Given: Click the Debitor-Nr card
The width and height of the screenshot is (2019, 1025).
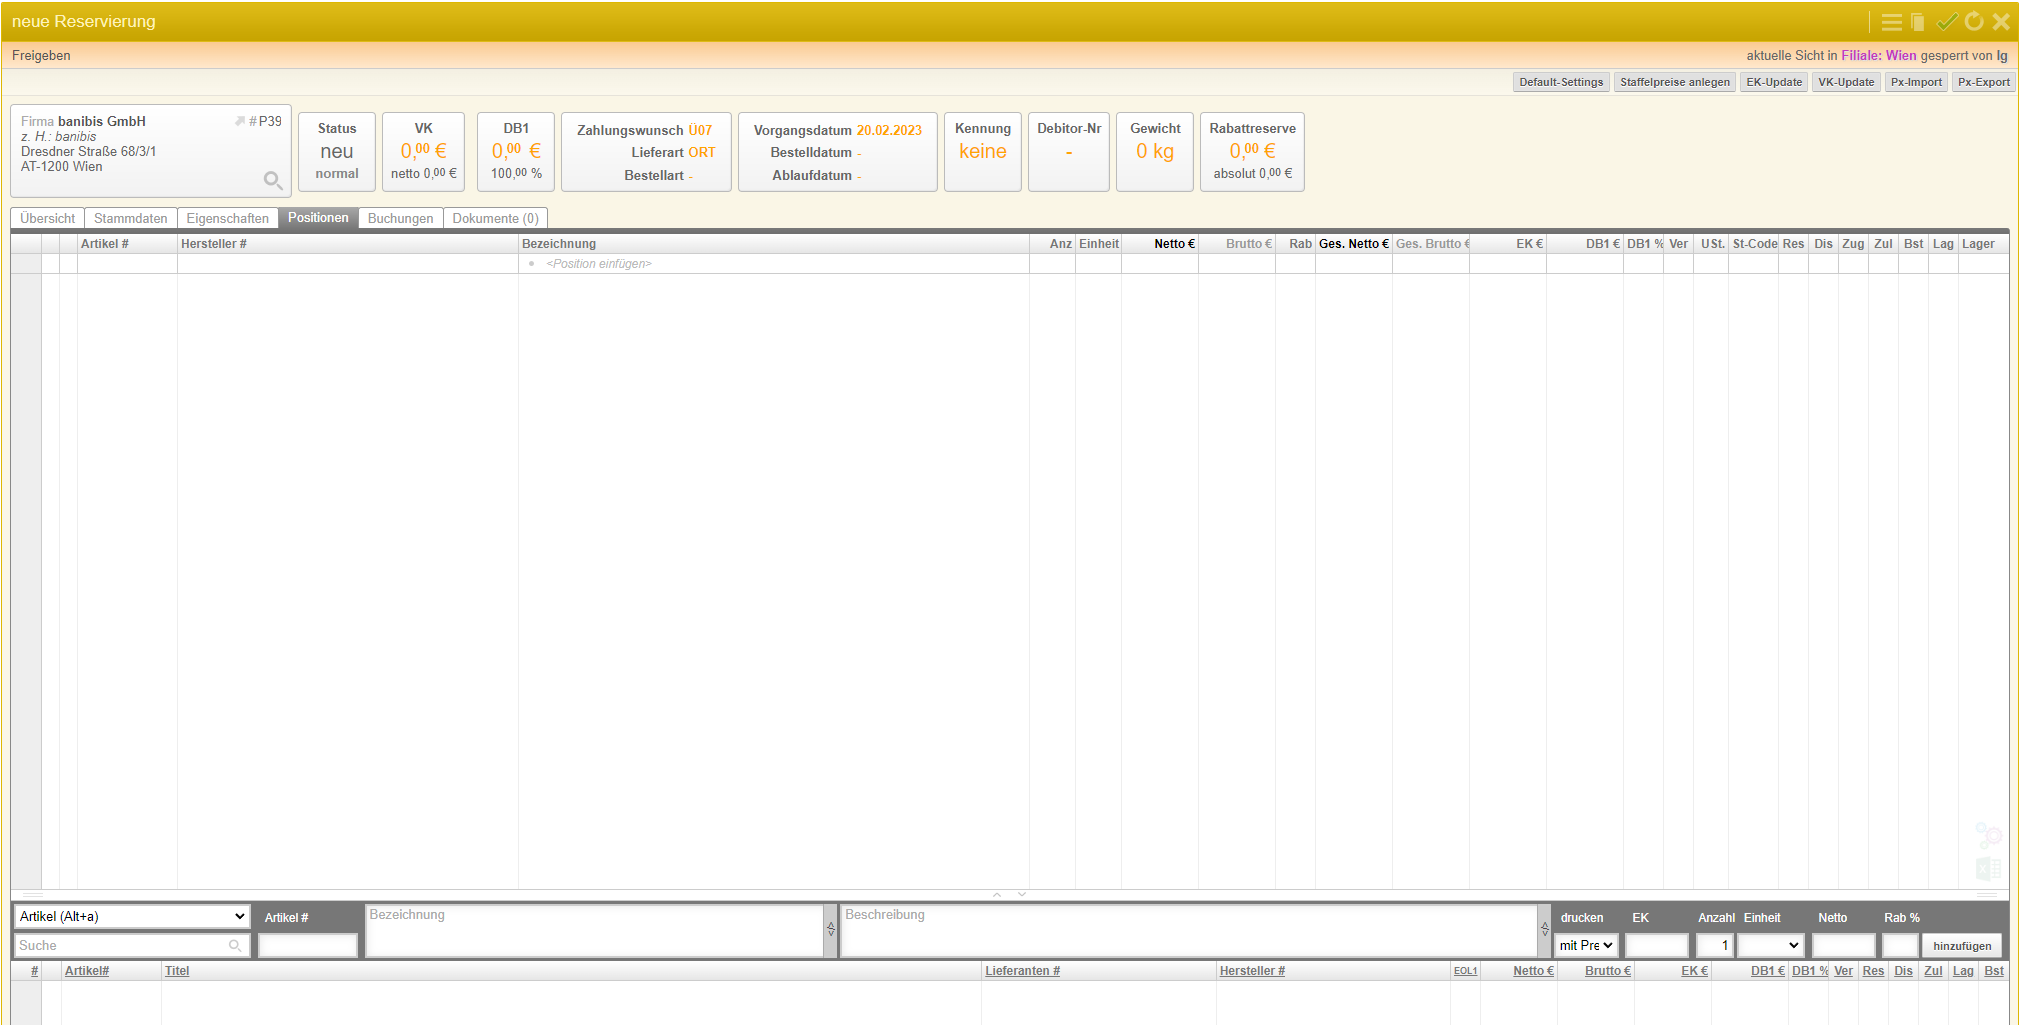Looking at the screenshot, I should 1069,151.
